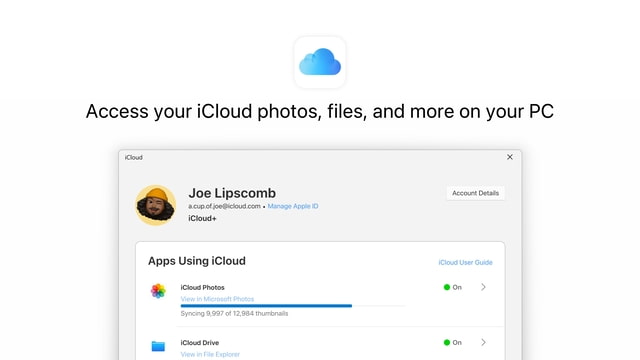Click View in Microsoft Photos link
The width and height of the screenshot is (640, 360).
coord(217,299)
